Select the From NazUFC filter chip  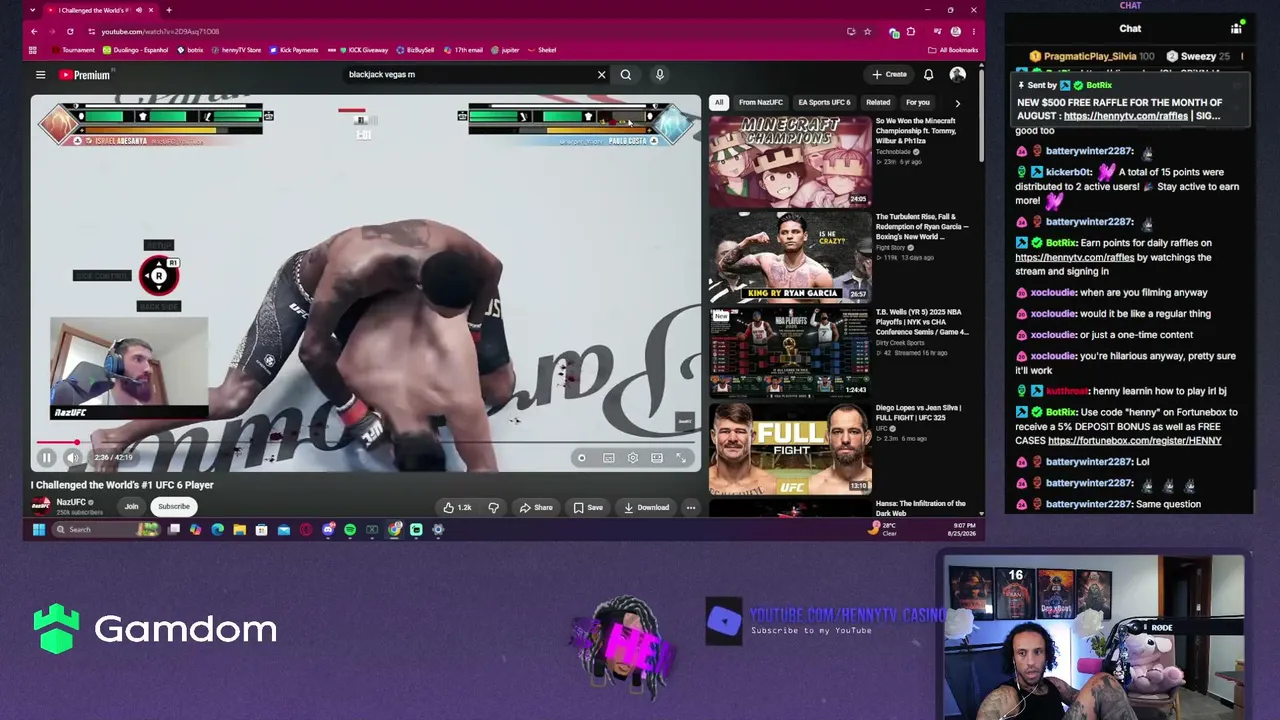[761, 102]
